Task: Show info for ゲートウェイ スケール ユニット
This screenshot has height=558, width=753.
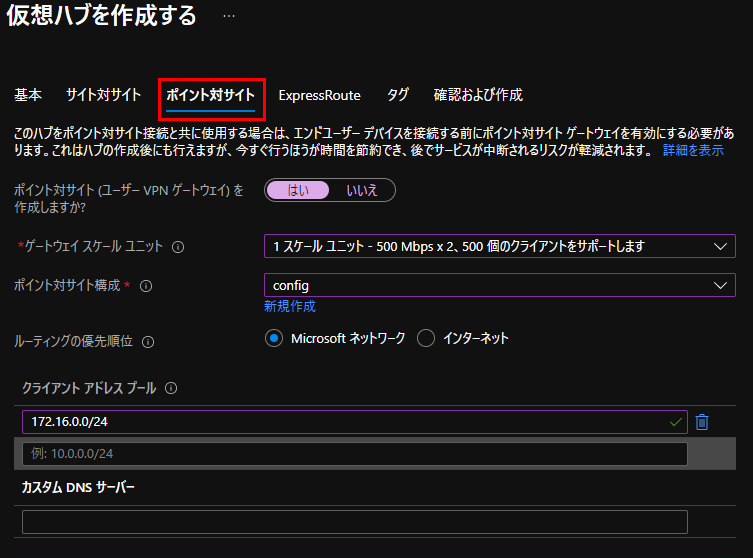Action: coord(178,247)
